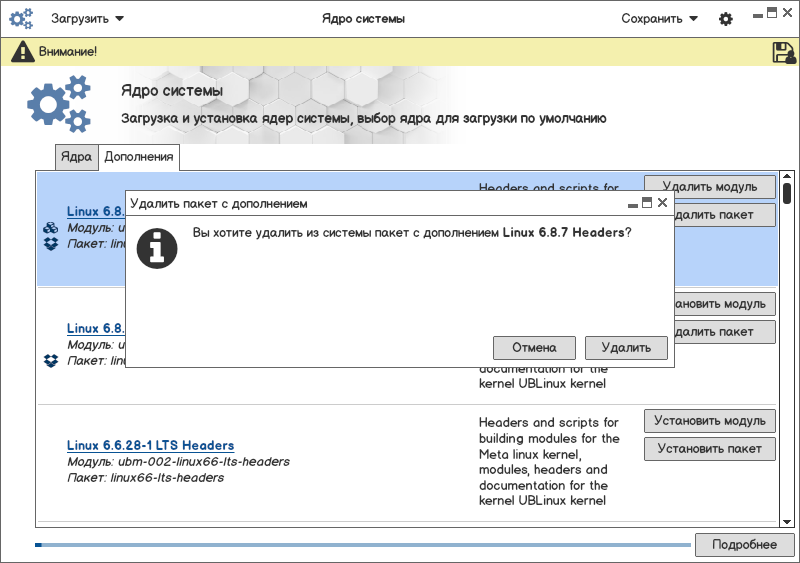Screen dimensions: 800x563
Task: Open the Загрузить dropdown menu
Action: pyautogui.click(x=87, y=19)
